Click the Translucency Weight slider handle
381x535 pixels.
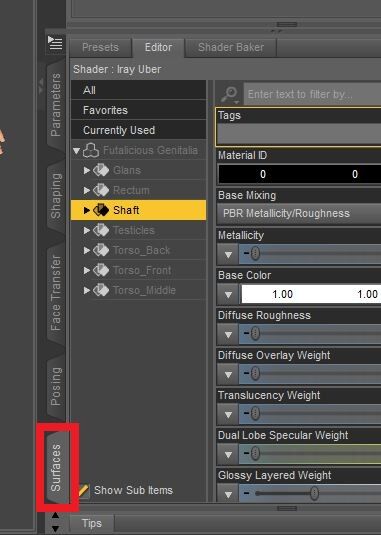[255, 414]
